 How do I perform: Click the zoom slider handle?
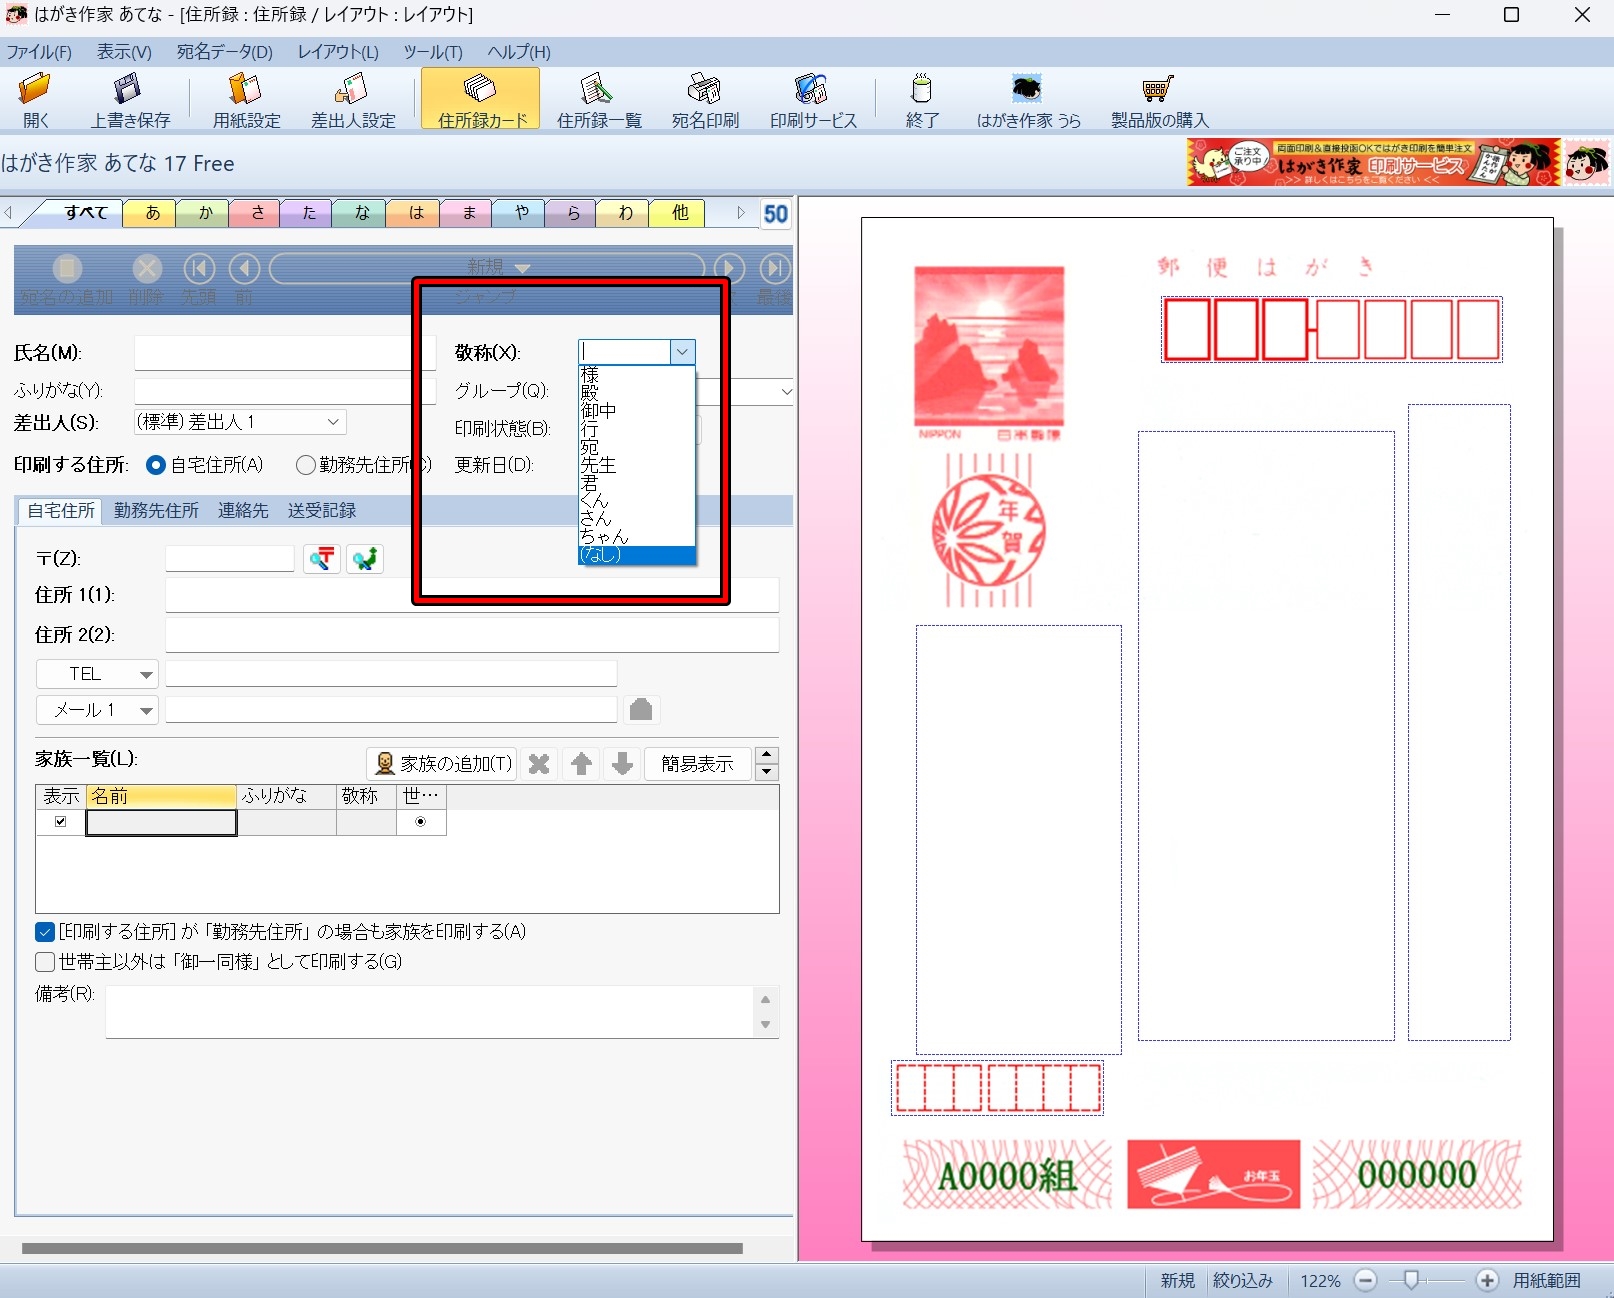click(x=1411, y=1280)
